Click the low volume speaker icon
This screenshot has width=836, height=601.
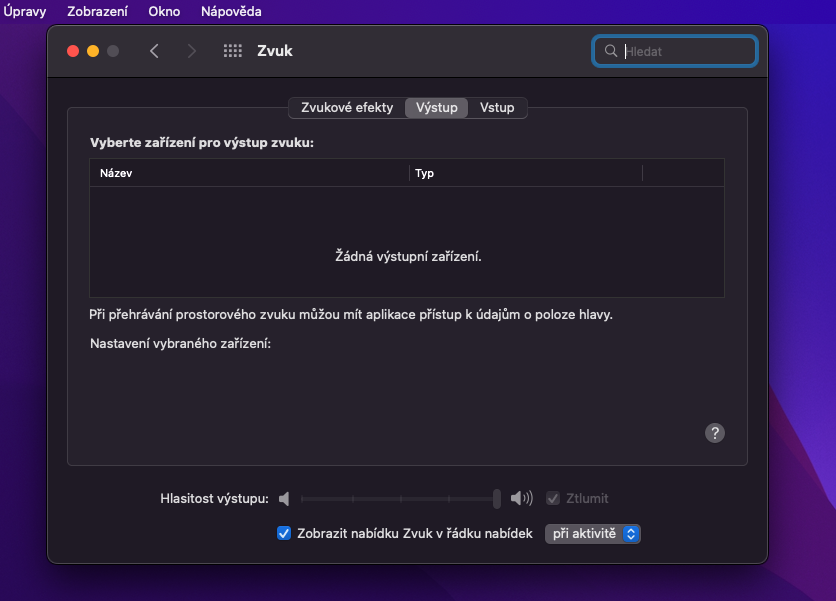point(284,498)
